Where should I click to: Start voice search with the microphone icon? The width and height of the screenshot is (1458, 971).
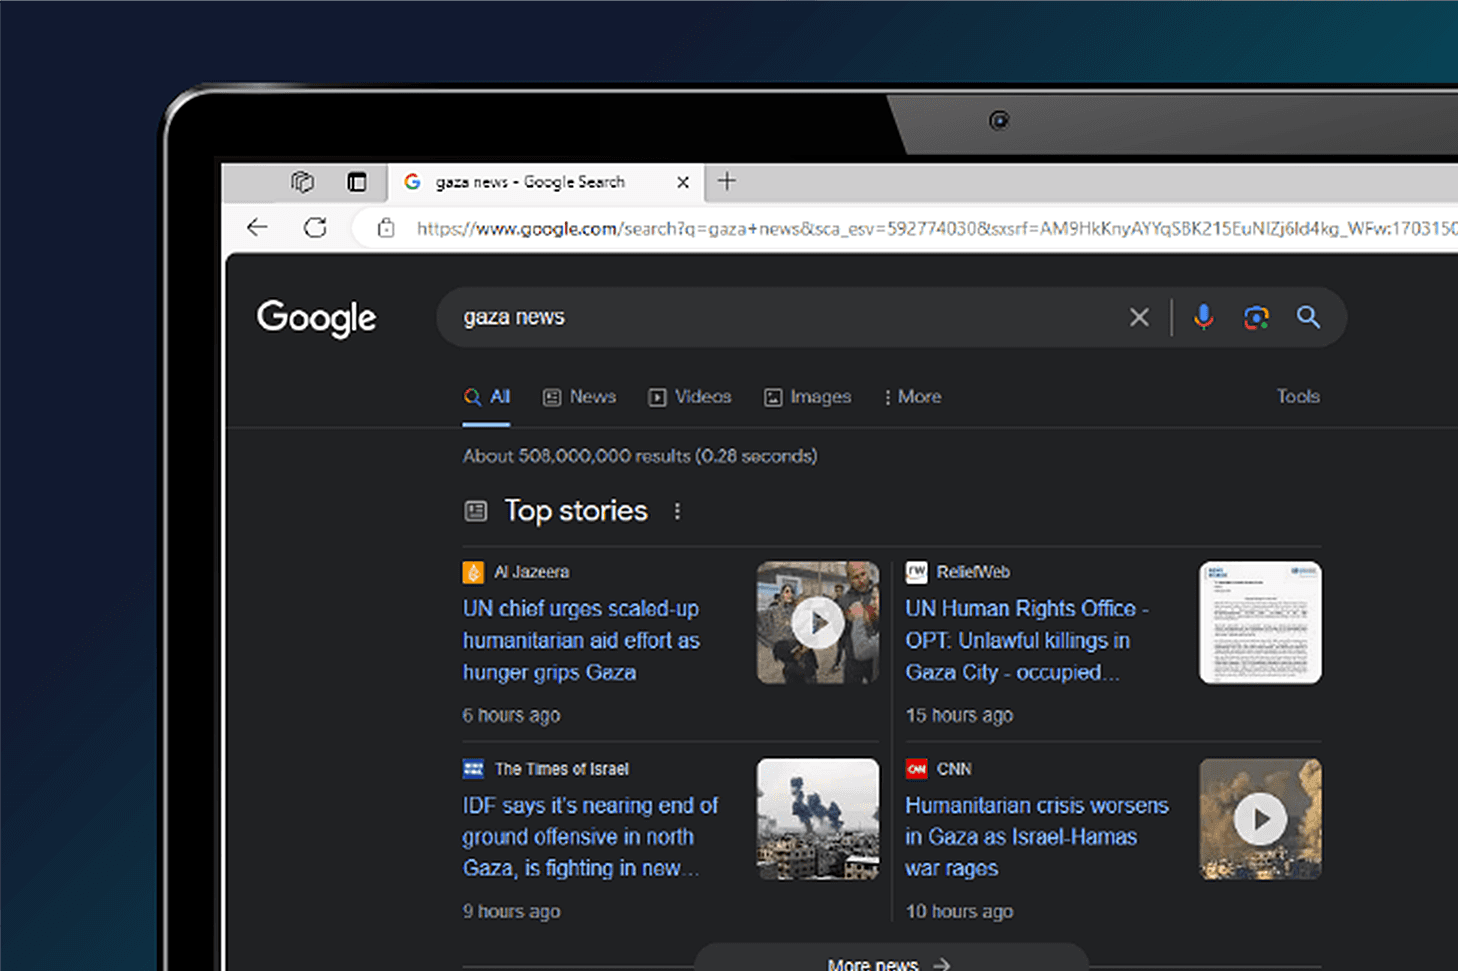point(1204,317)
